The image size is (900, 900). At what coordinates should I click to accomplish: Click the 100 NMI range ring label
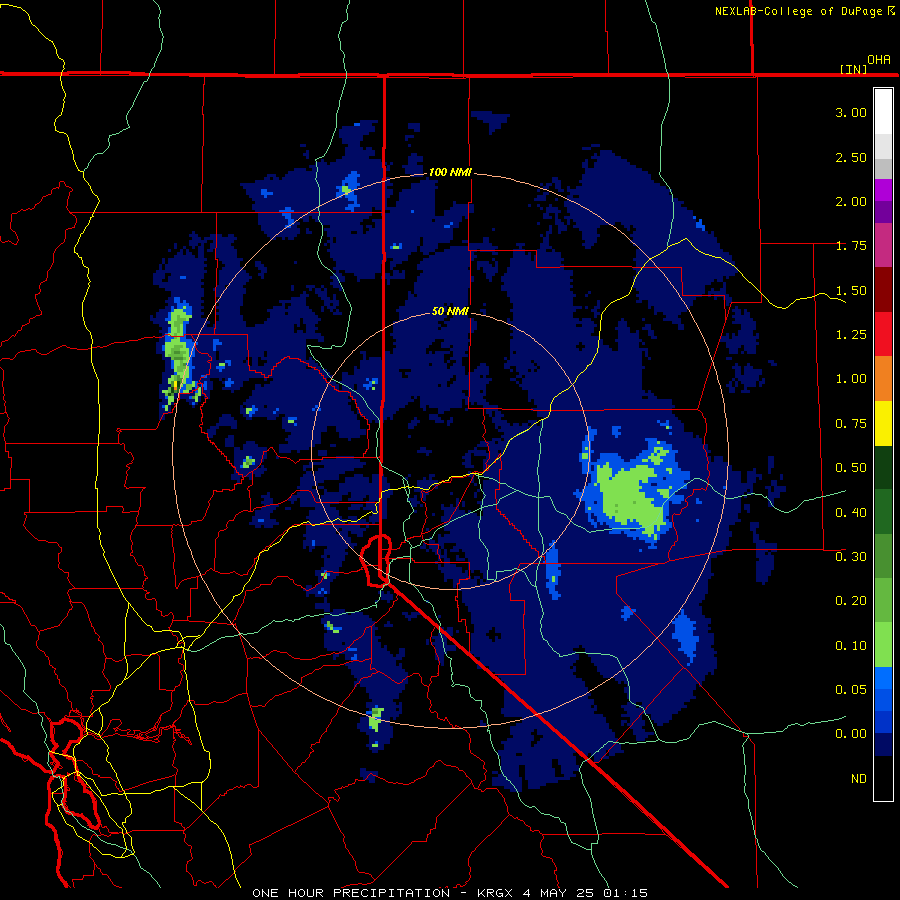tap(450, 172)
